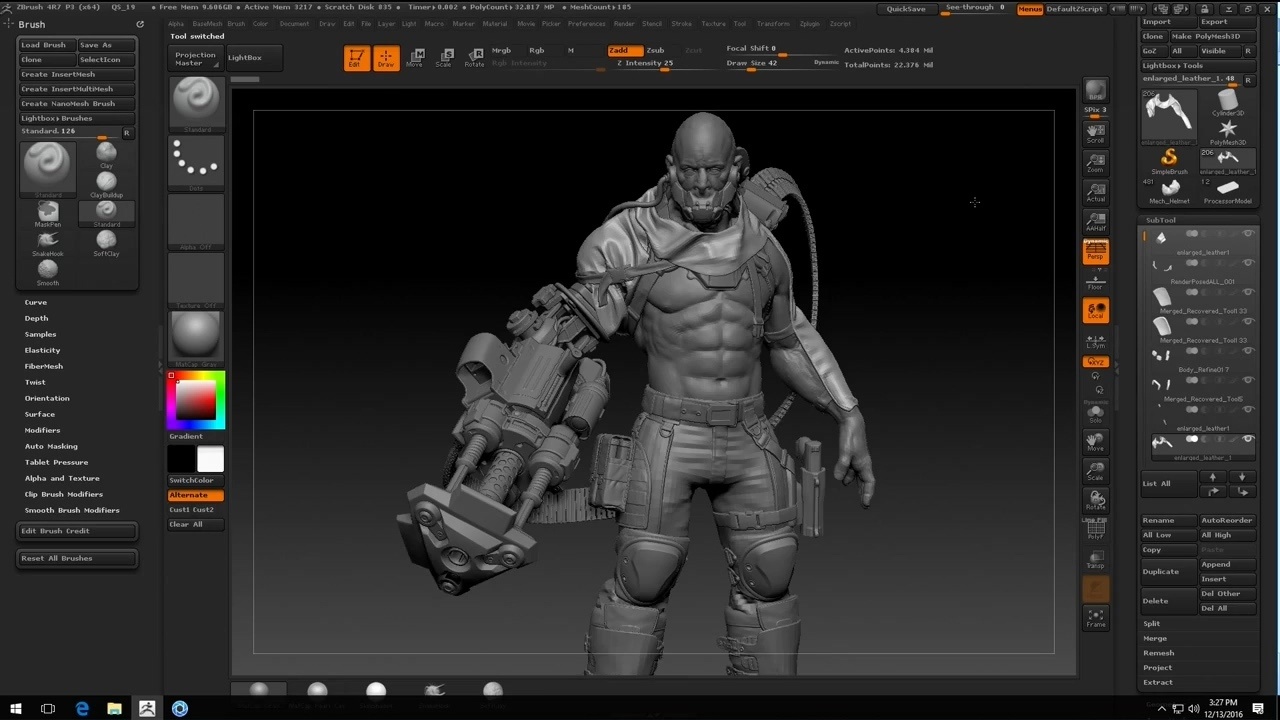The height and width of the screenshot is (720, 1280).
Task: Open the Render menu
Action: coord(624,24)
